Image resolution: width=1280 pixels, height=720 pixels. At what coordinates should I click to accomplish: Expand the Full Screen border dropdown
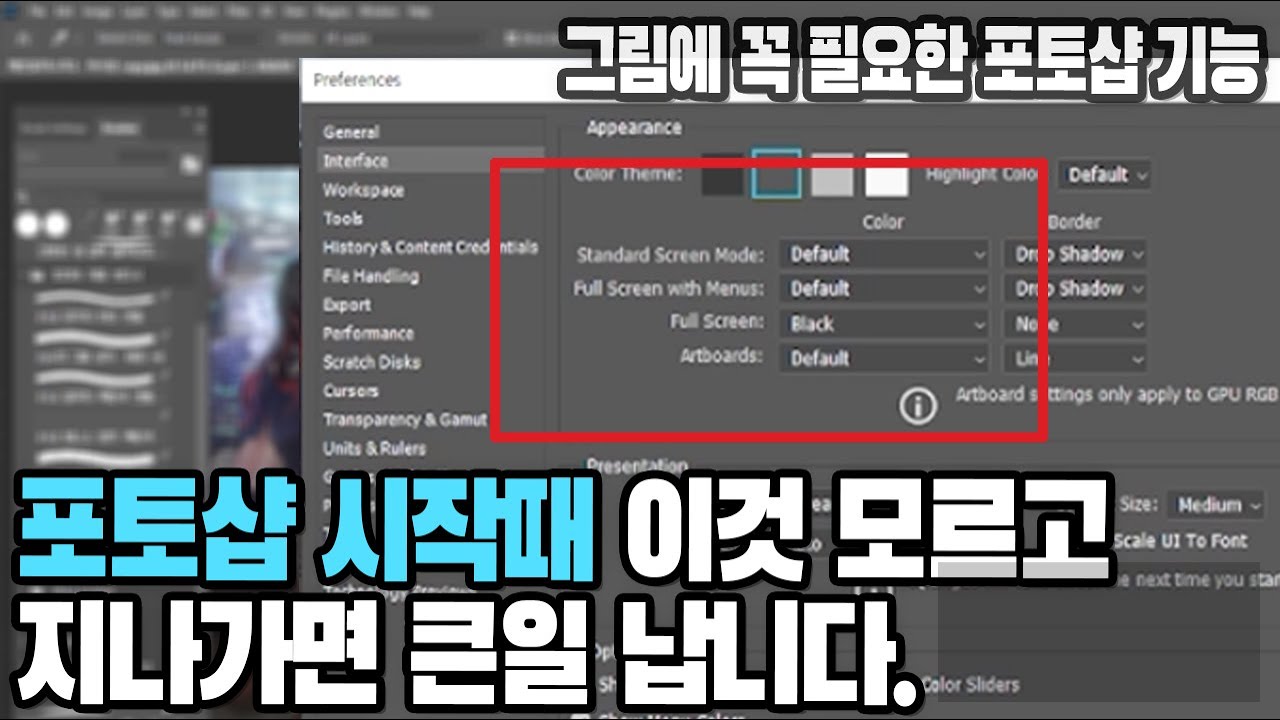[x=1075, y=324]
